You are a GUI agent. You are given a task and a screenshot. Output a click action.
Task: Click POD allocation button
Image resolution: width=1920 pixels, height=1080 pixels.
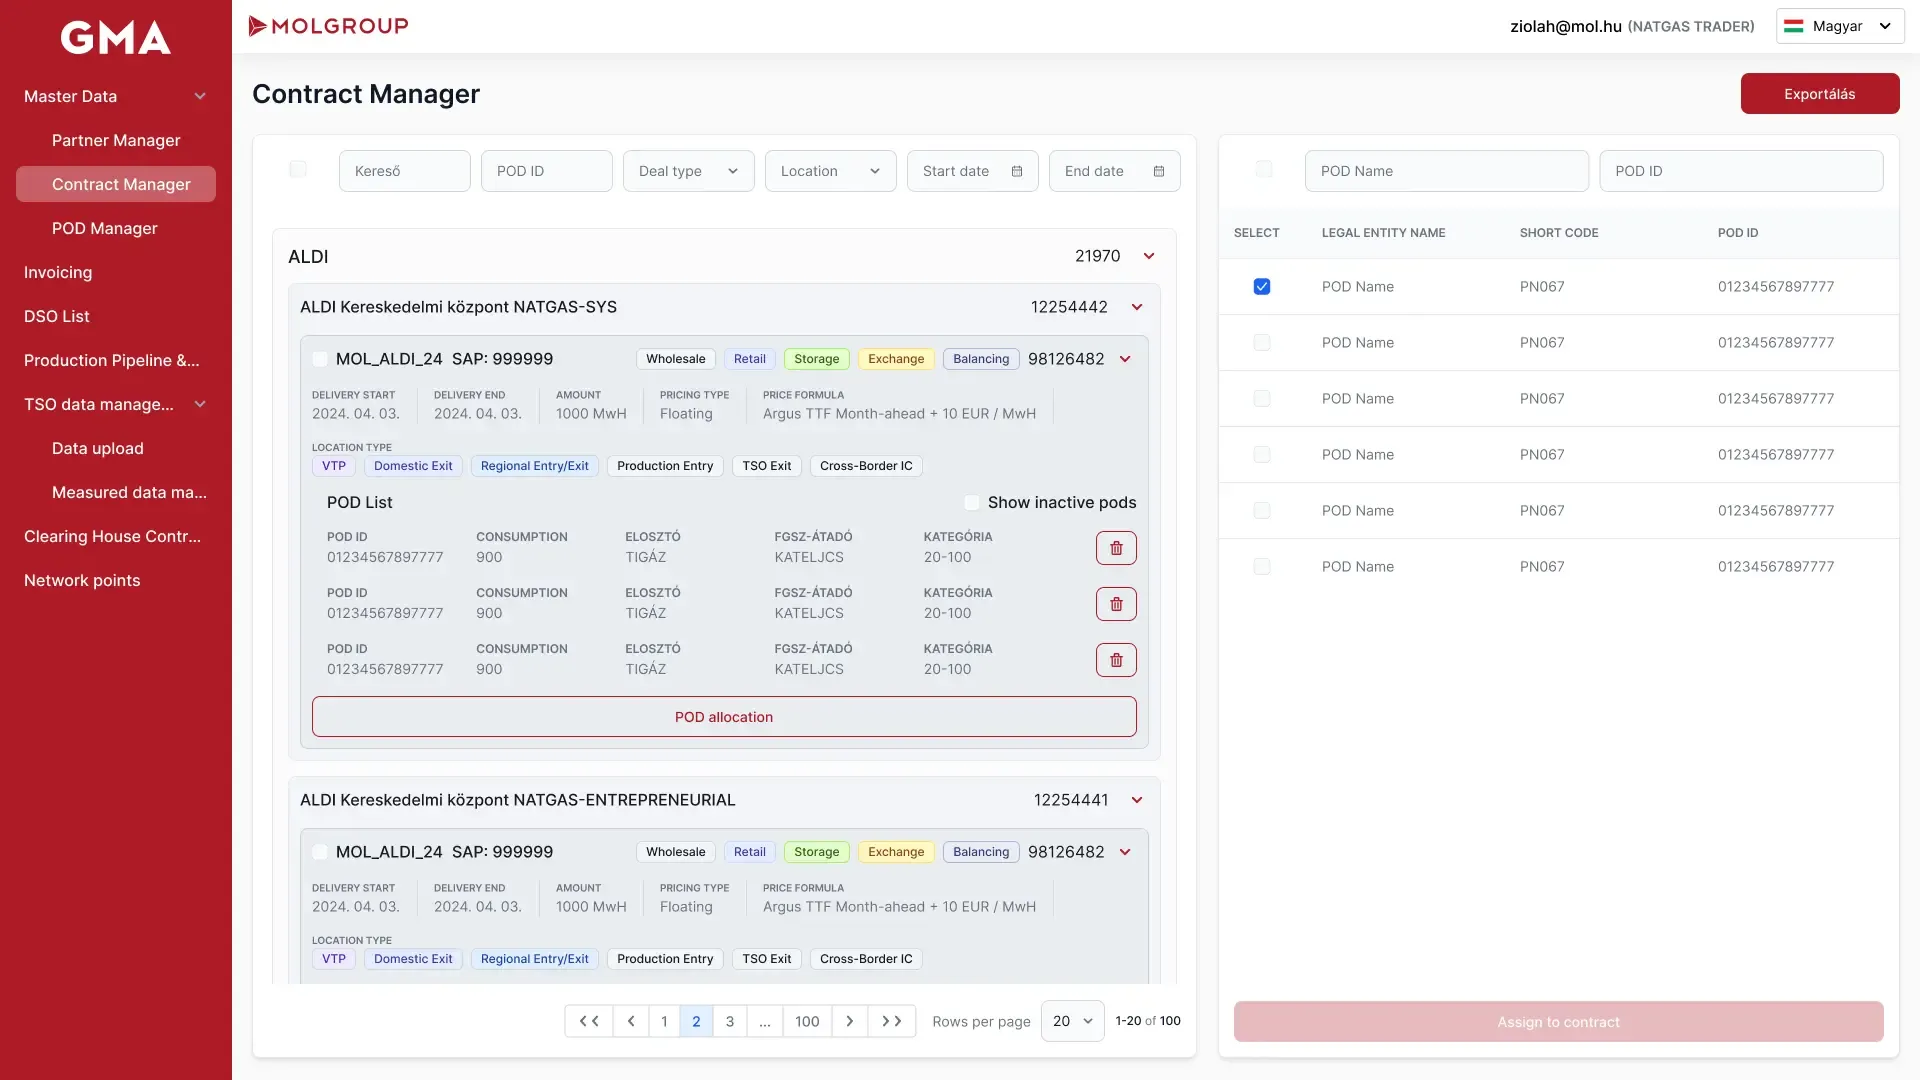(724, 717)
